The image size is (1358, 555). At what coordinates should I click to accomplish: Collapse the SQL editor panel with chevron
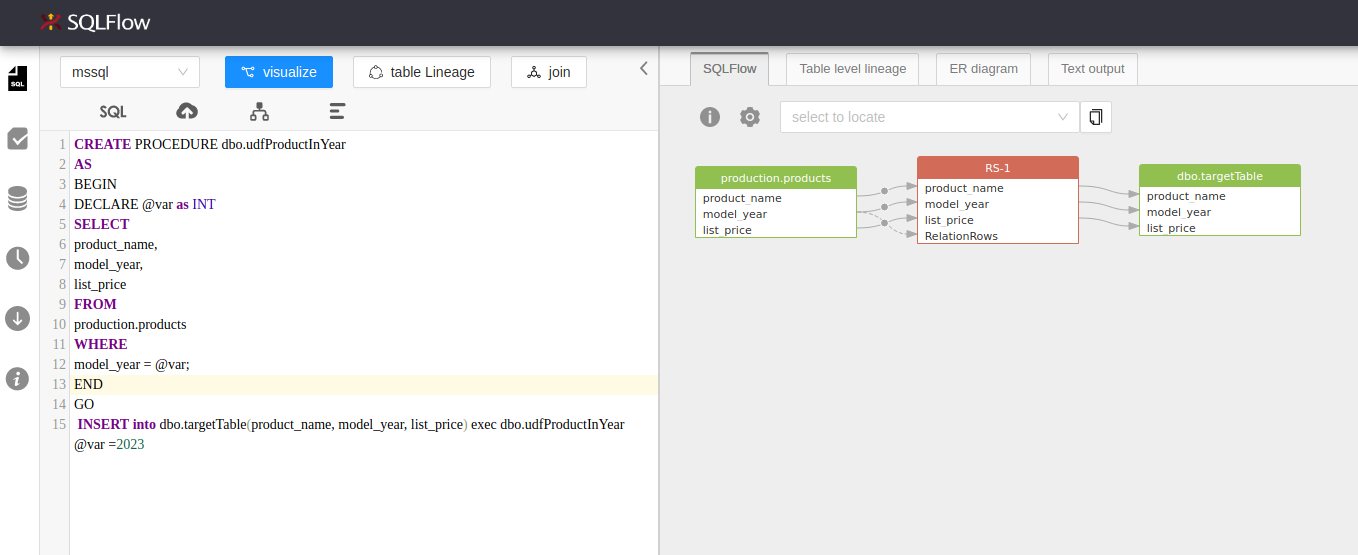[x=643, y=68]
